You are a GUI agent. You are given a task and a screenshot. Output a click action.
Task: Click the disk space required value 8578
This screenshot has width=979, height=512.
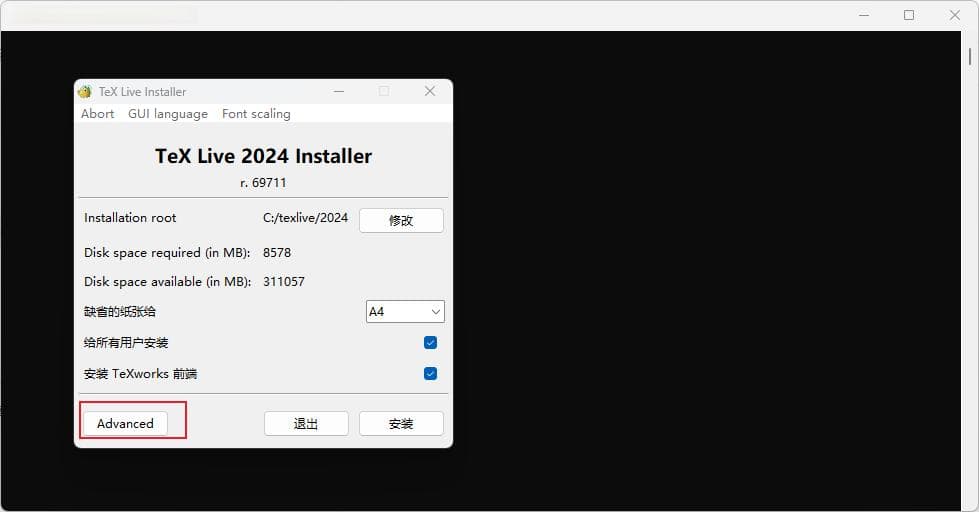click(x=277, y=253)
